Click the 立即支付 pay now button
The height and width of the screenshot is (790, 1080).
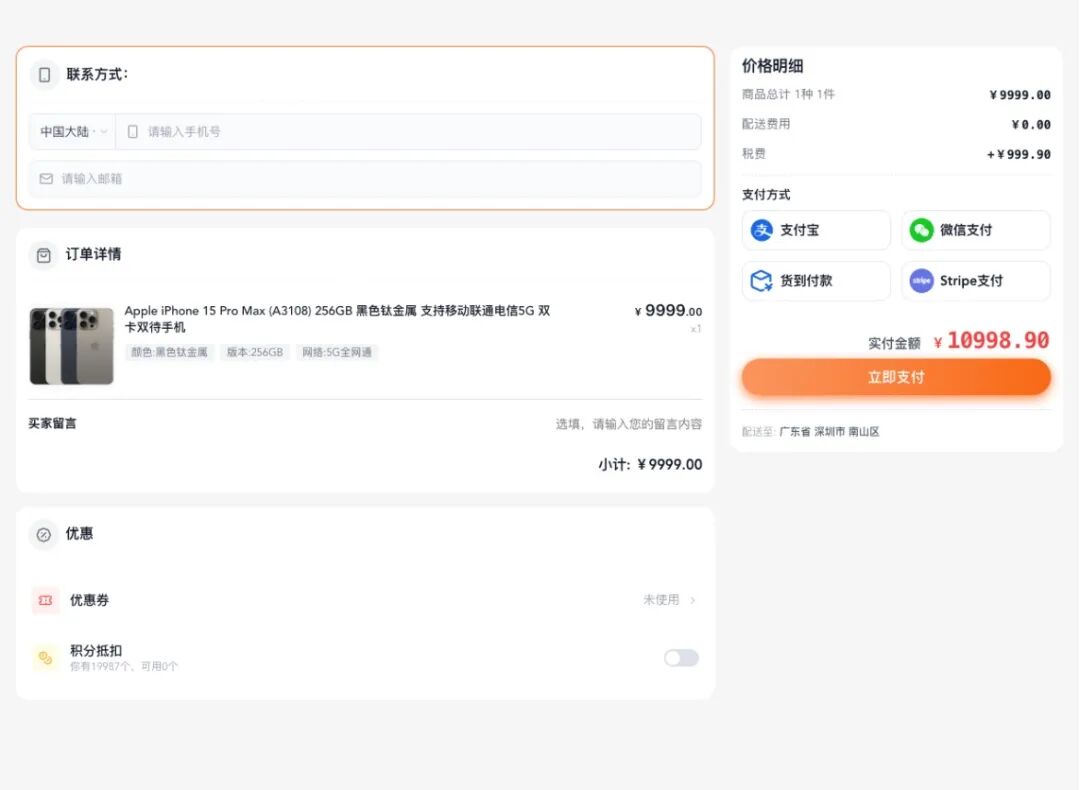895,377
